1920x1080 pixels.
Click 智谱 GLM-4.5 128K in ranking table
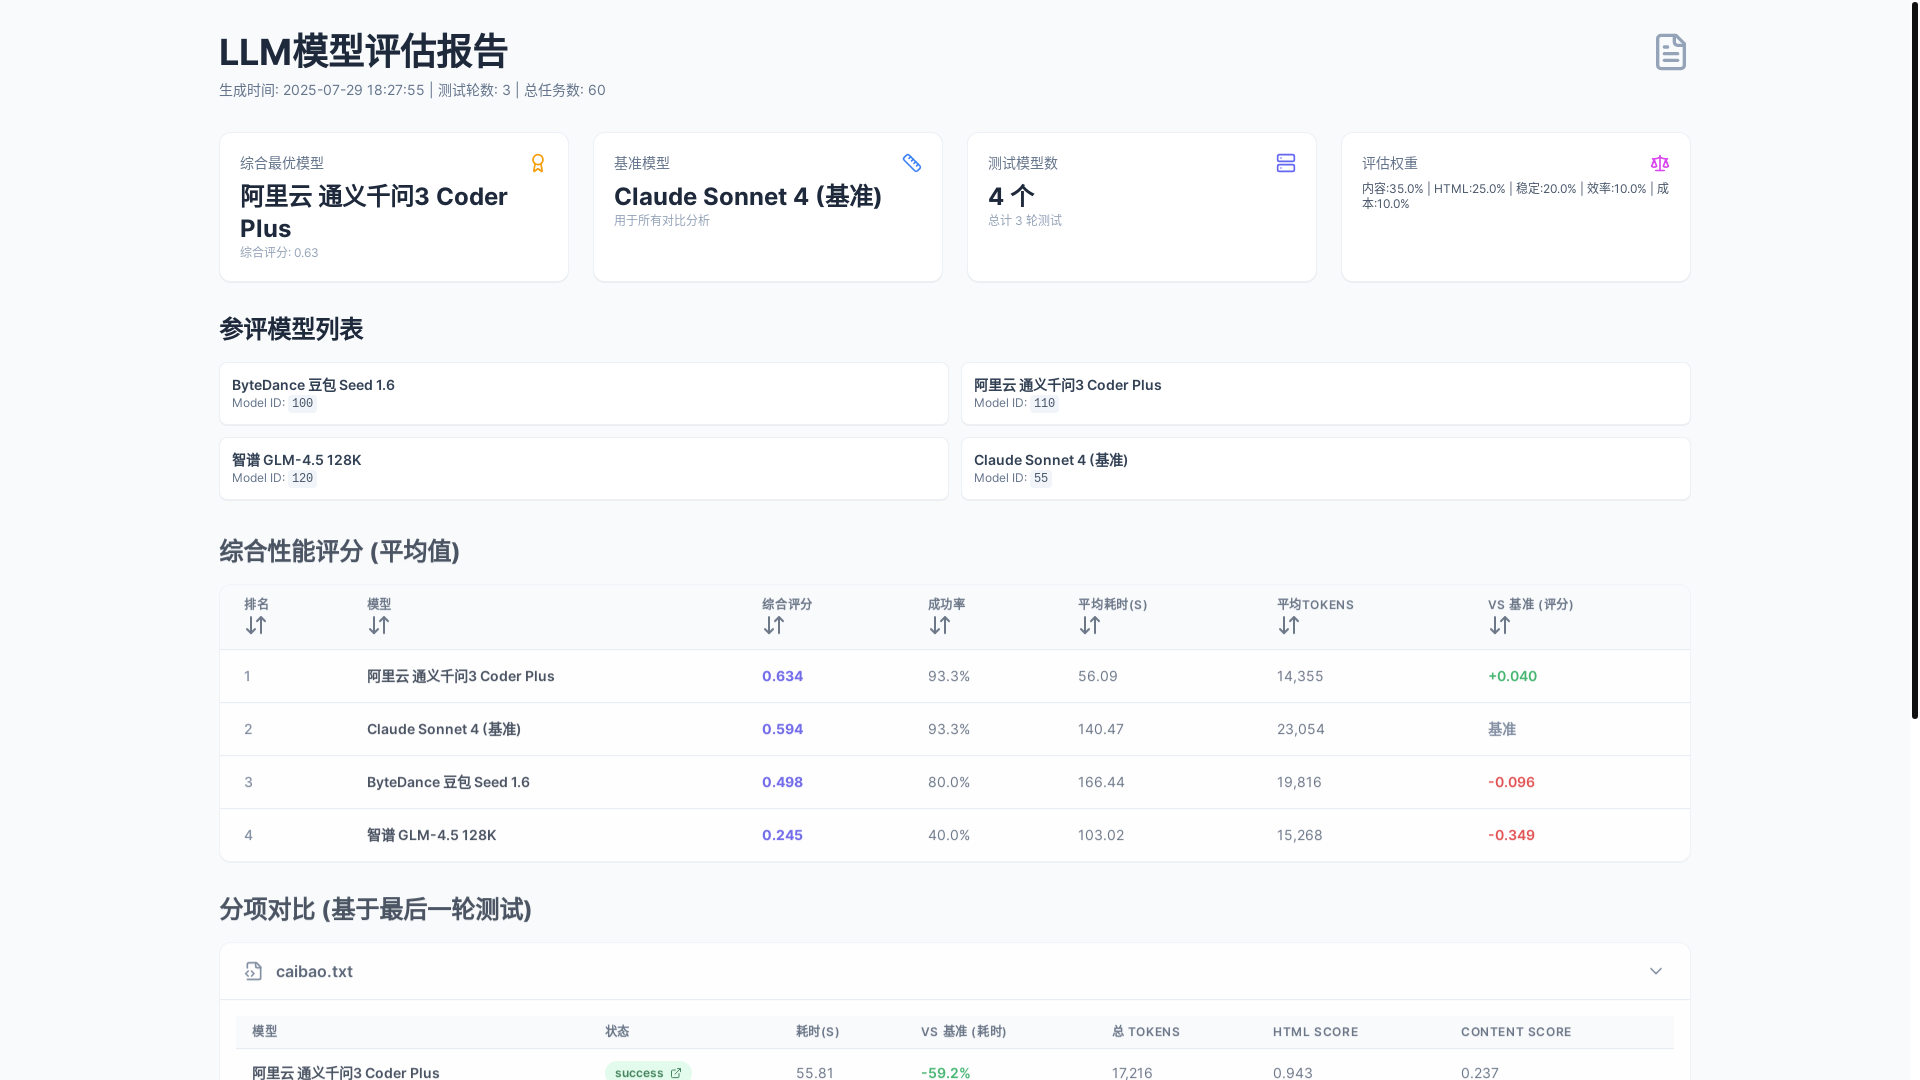431,835
